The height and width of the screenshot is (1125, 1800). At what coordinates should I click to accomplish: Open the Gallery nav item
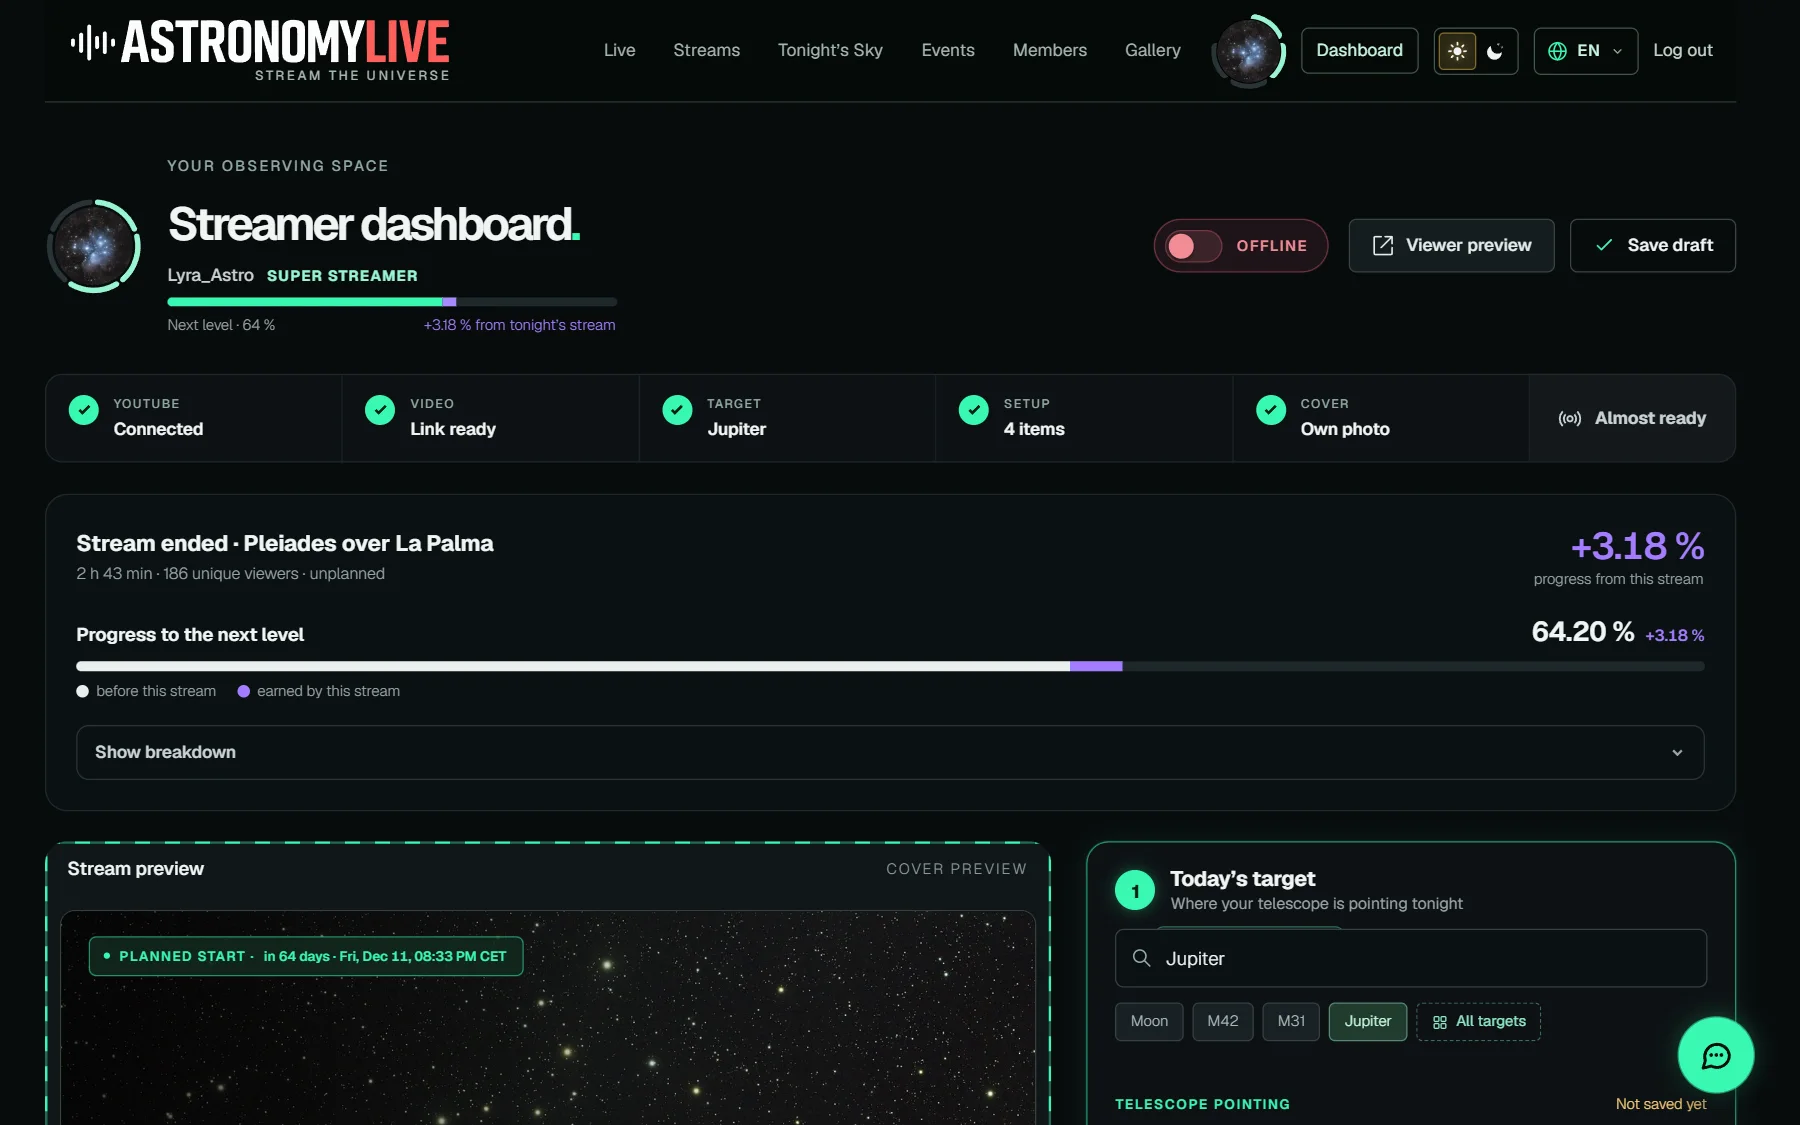tap(1153, 50)
